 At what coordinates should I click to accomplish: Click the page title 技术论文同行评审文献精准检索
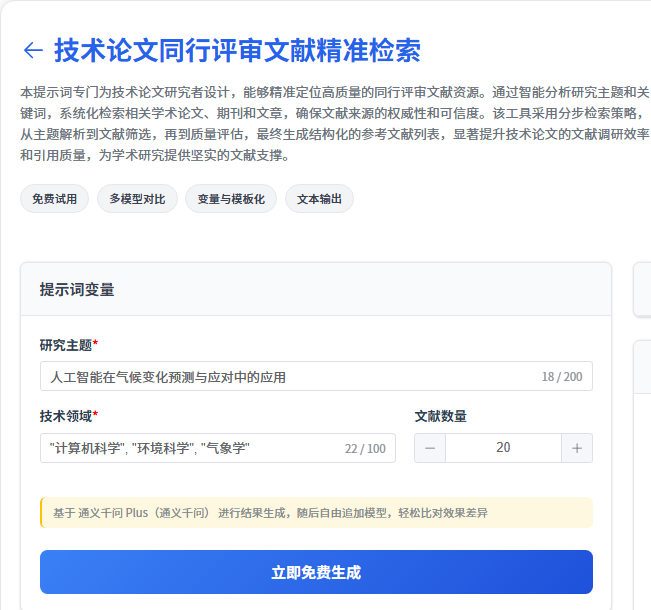[x=237, y=50]
